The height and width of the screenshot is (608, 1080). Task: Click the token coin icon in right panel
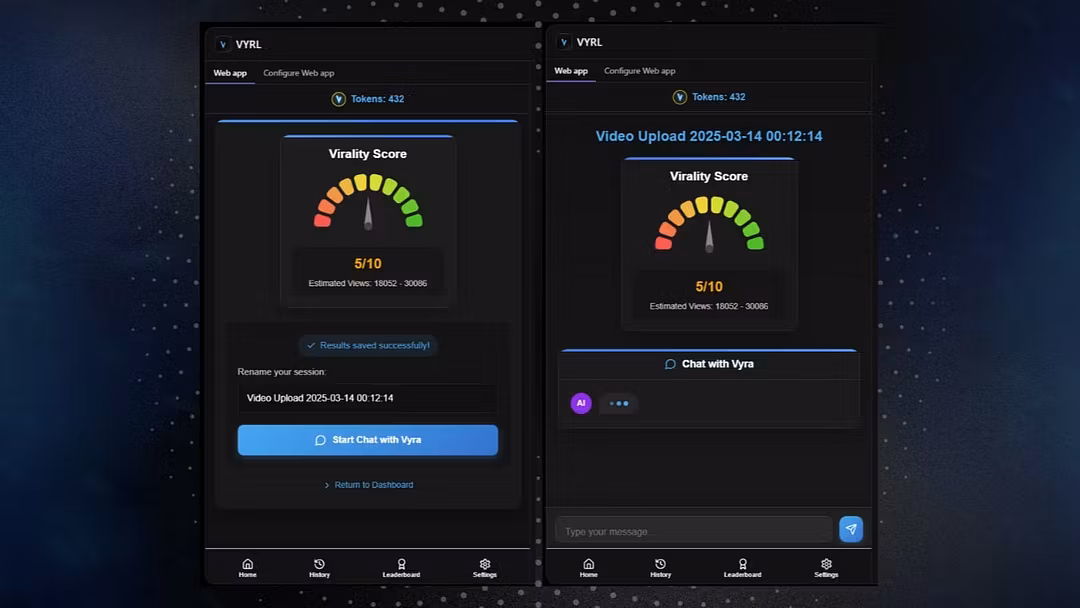click(679, 97)
